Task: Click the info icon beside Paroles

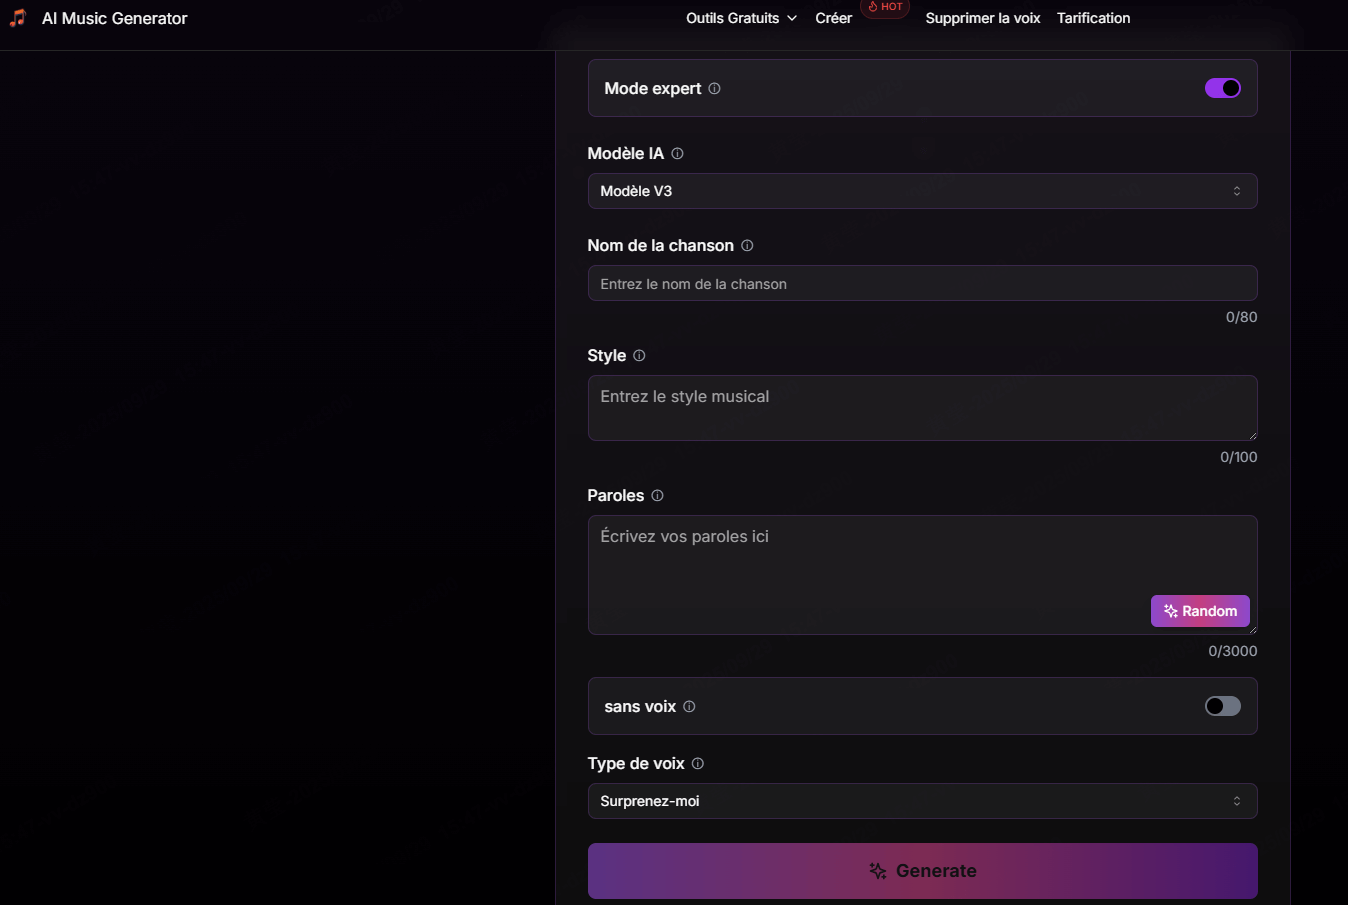Action: click(x=657, y=495)
